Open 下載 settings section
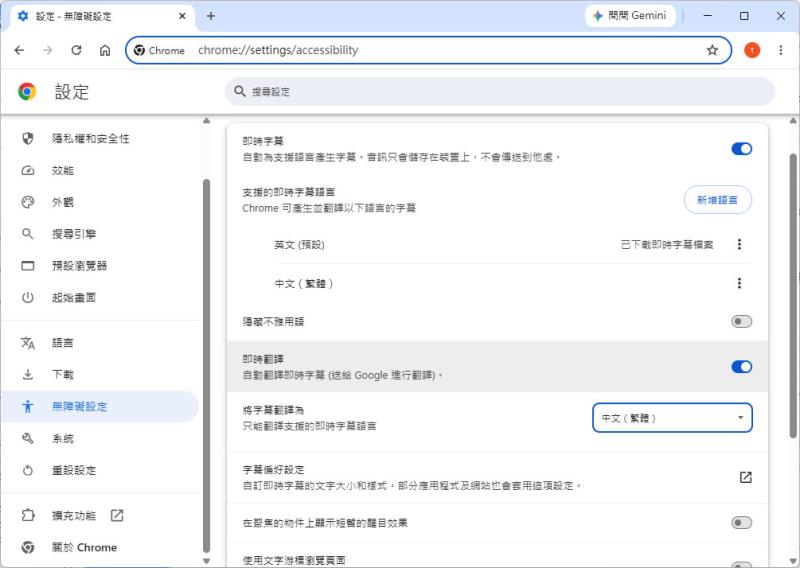Image resolution: width=800 pixels, height=568 pixels. tap(100, 375)
